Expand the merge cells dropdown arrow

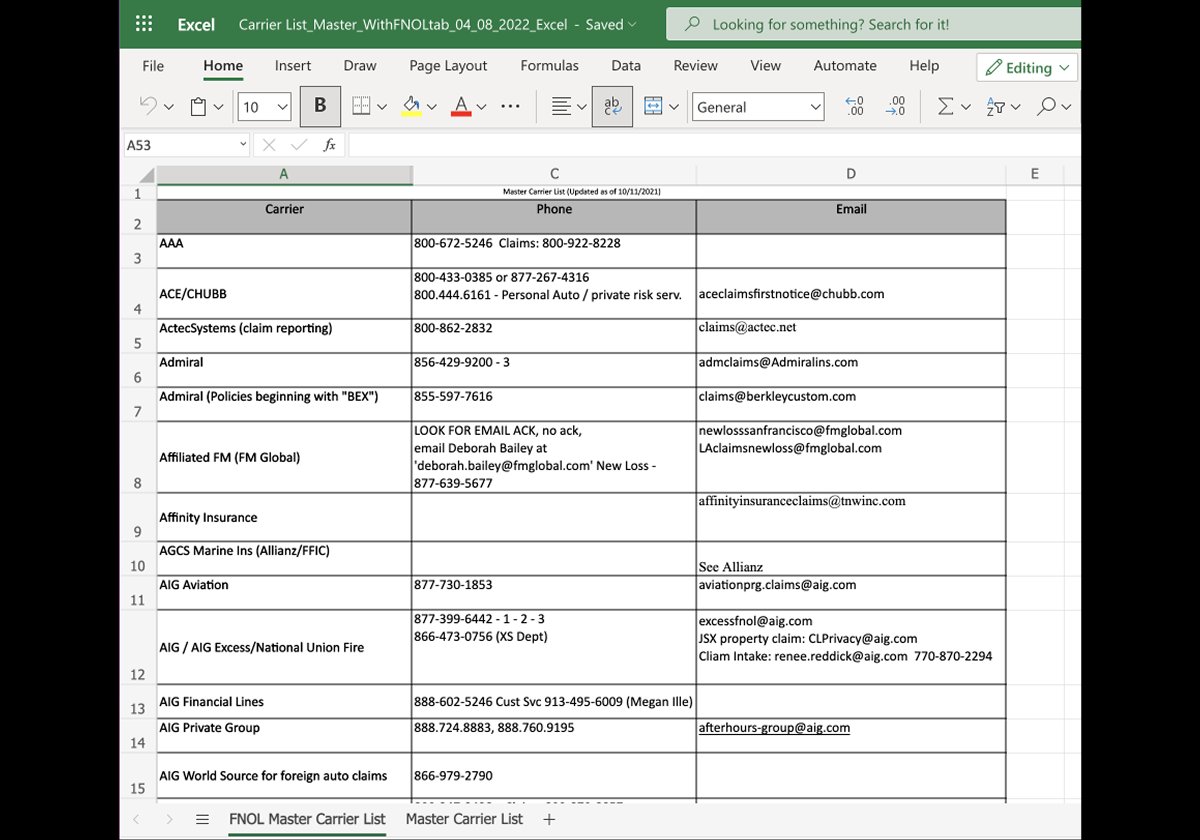(674, 107)
